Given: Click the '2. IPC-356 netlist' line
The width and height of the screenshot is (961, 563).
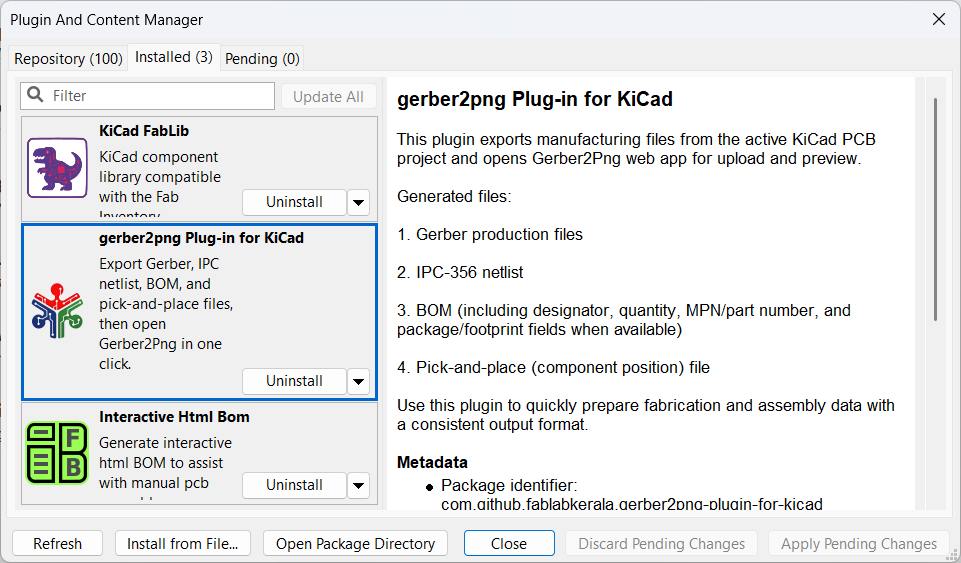Looking at the screenshot, I should [460, 273].
